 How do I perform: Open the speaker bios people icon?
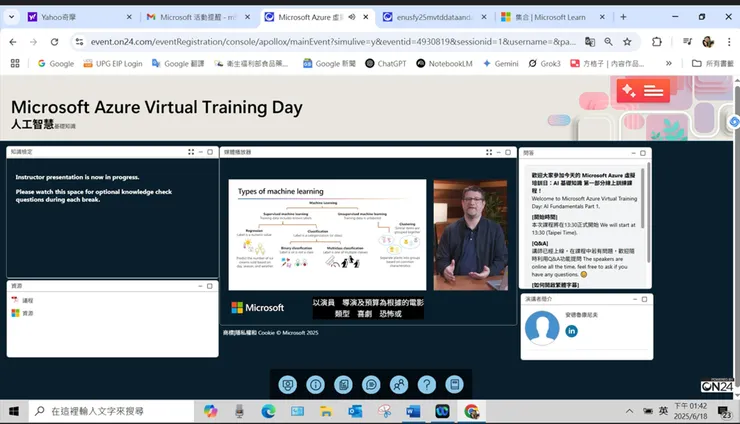click(x=399, y=385)
